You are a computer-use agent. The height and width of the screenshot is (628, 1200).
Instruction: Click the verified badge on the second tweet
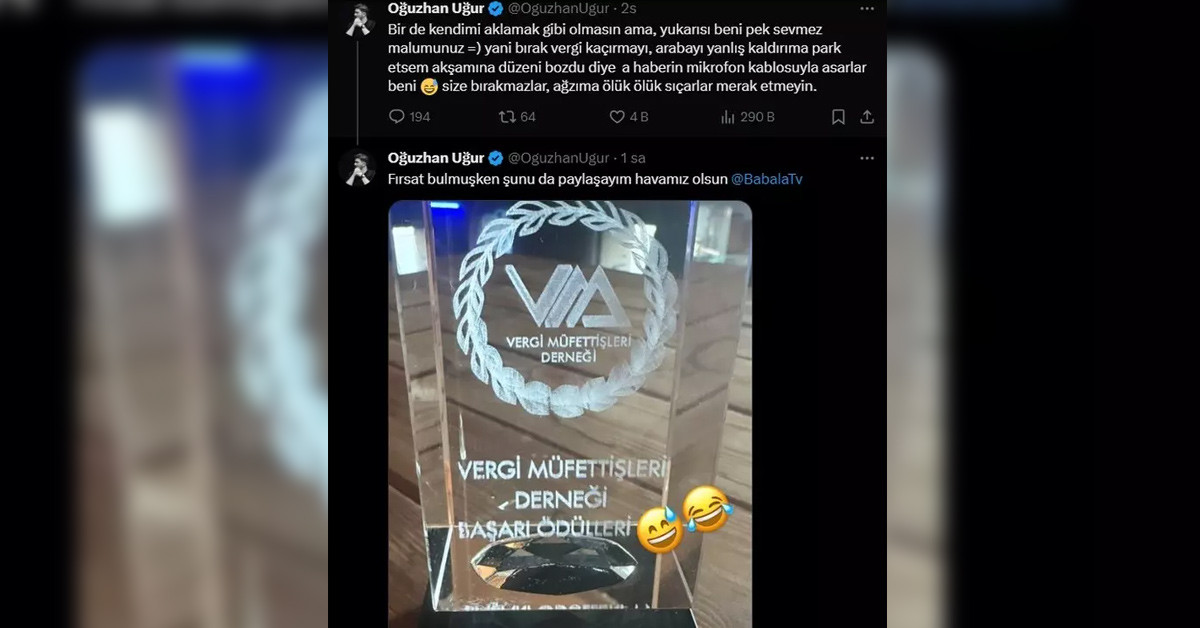pos(495,158)
